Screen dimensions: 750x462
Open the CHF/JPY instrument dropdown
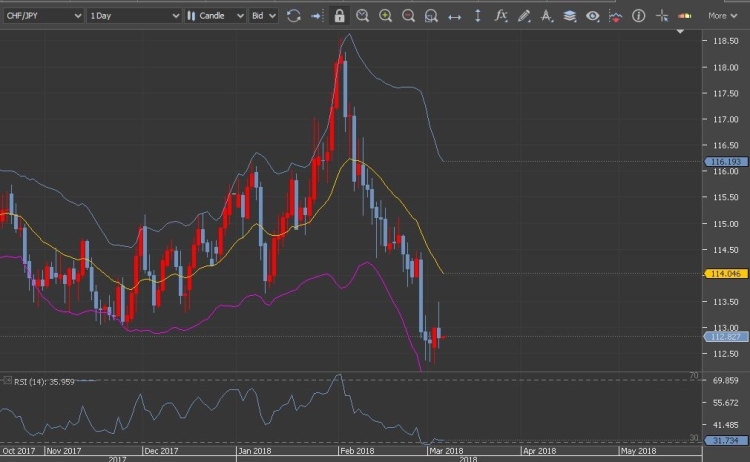(41, 16)
